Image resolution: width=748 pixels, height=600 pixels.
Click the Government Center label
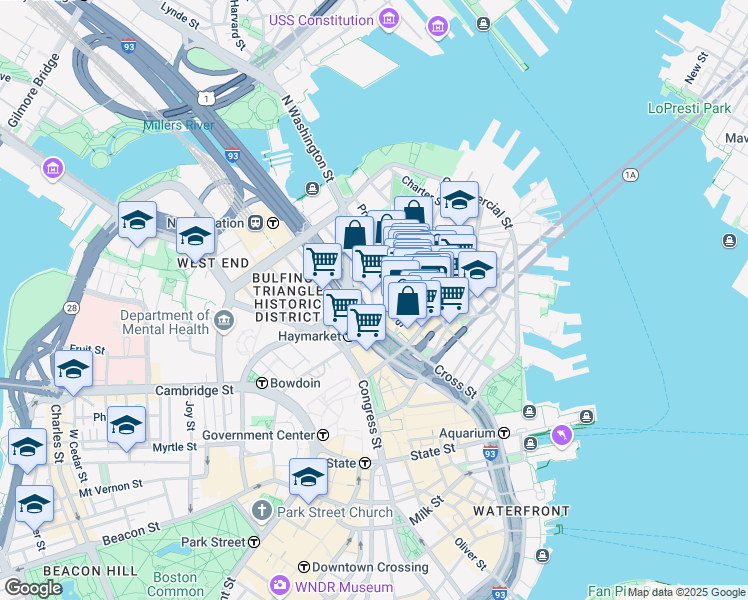(x=259, y=435)
